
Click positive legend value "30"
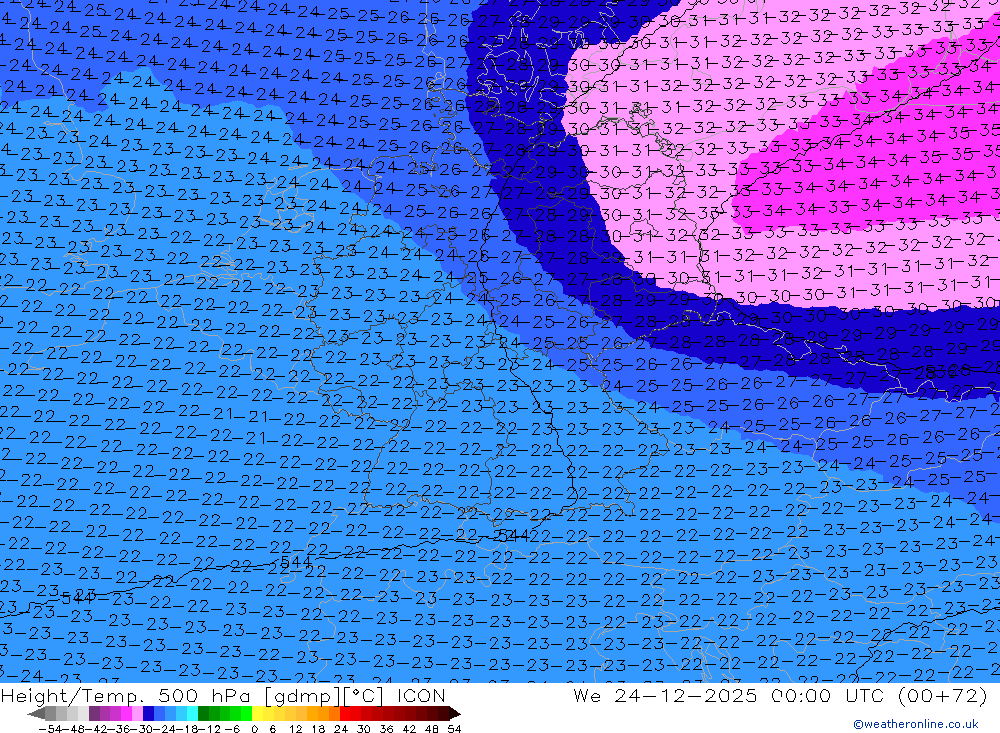[364, 729]
